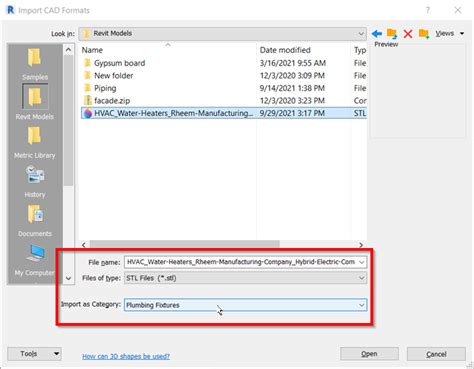Image resolution: width=474 pixels, height=369 pixels.
Task: Click the date '12/3/2020 3:09 PM'
Action: pyautogui.click(x=292, y=76)
